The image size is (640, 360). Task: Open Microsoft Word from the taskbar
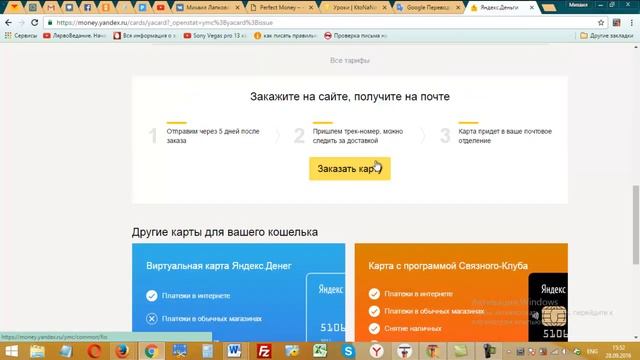point(234,351)
